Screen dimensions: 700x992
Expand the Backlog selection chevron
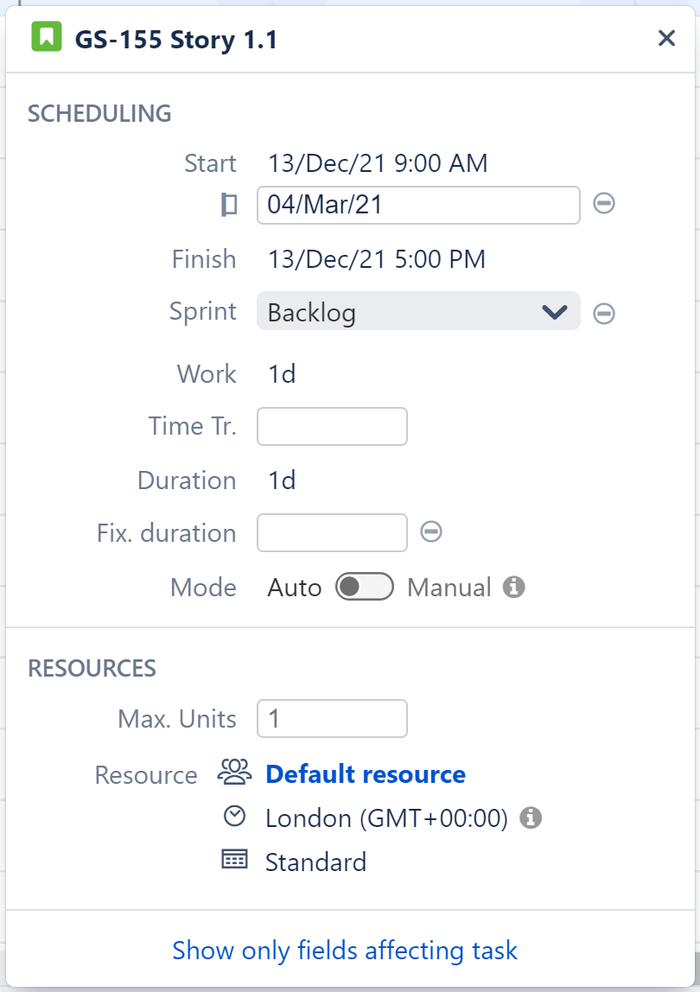(554, 312)
